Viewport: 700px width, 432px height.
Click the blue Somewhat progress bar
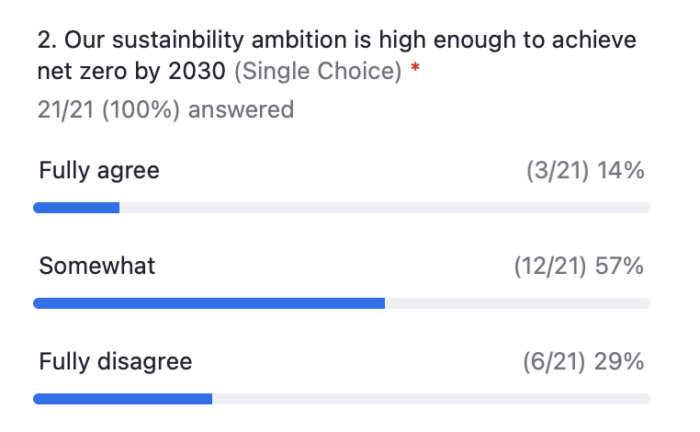(209, 303)
